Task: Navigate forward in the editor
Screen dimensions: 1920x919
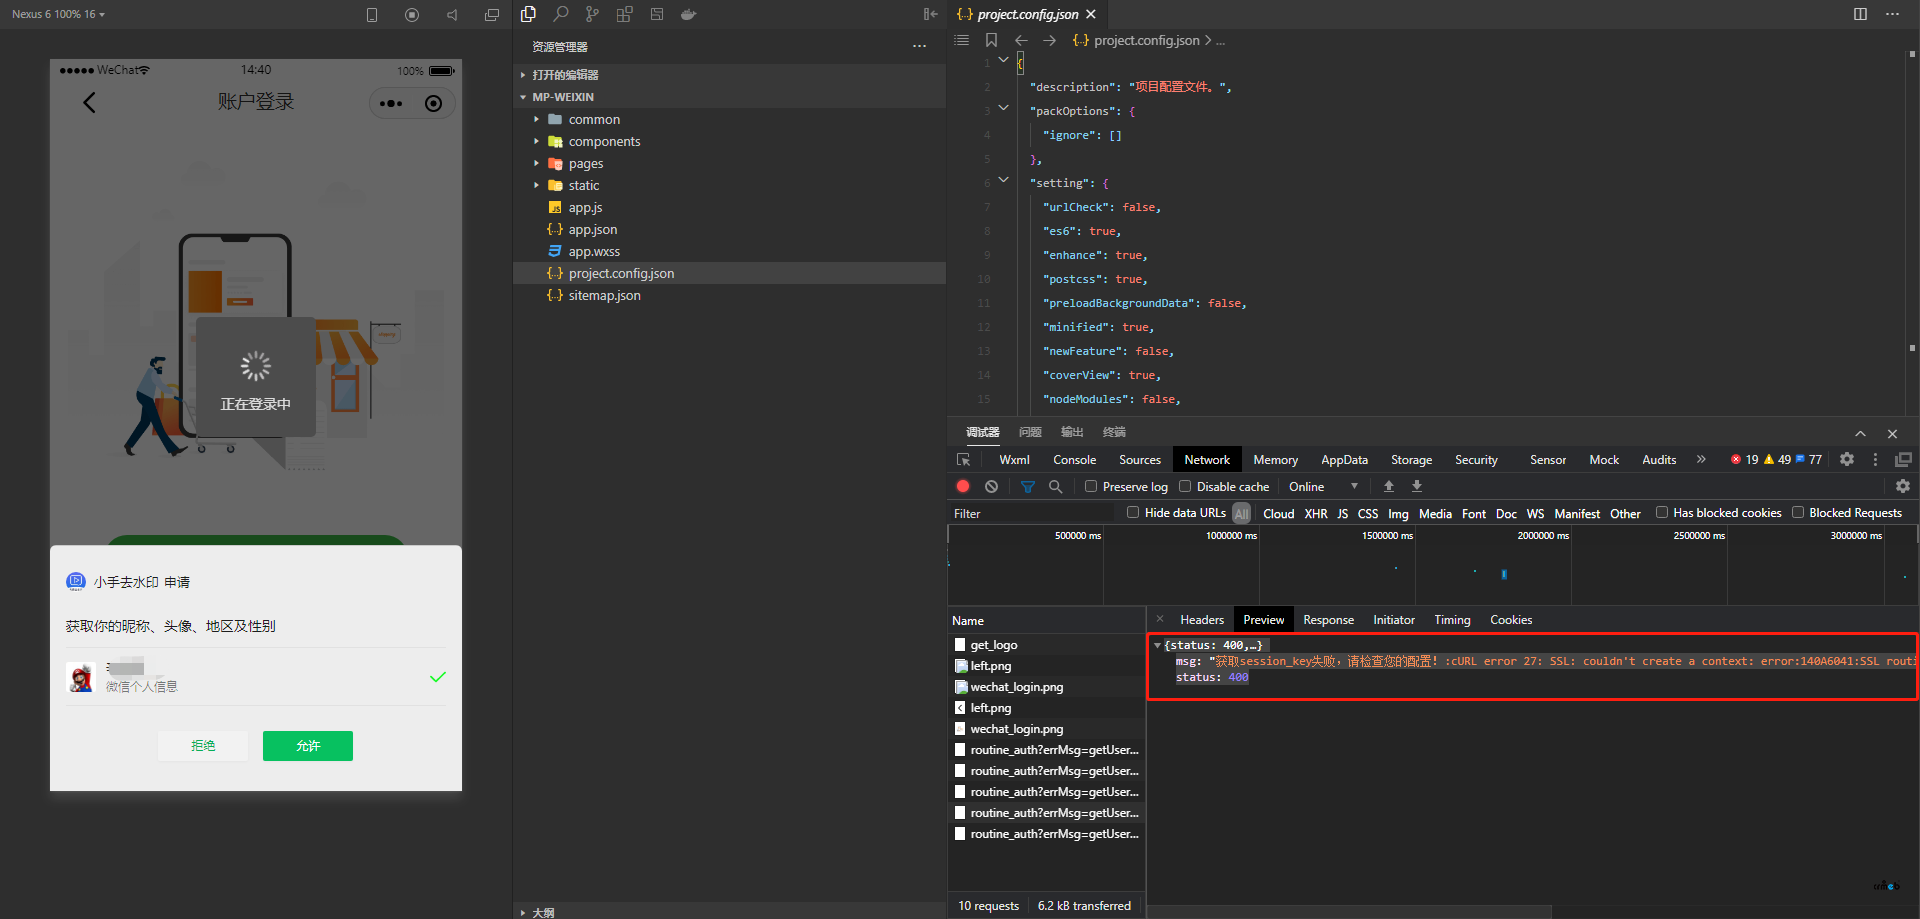Action: [1049, 40]
